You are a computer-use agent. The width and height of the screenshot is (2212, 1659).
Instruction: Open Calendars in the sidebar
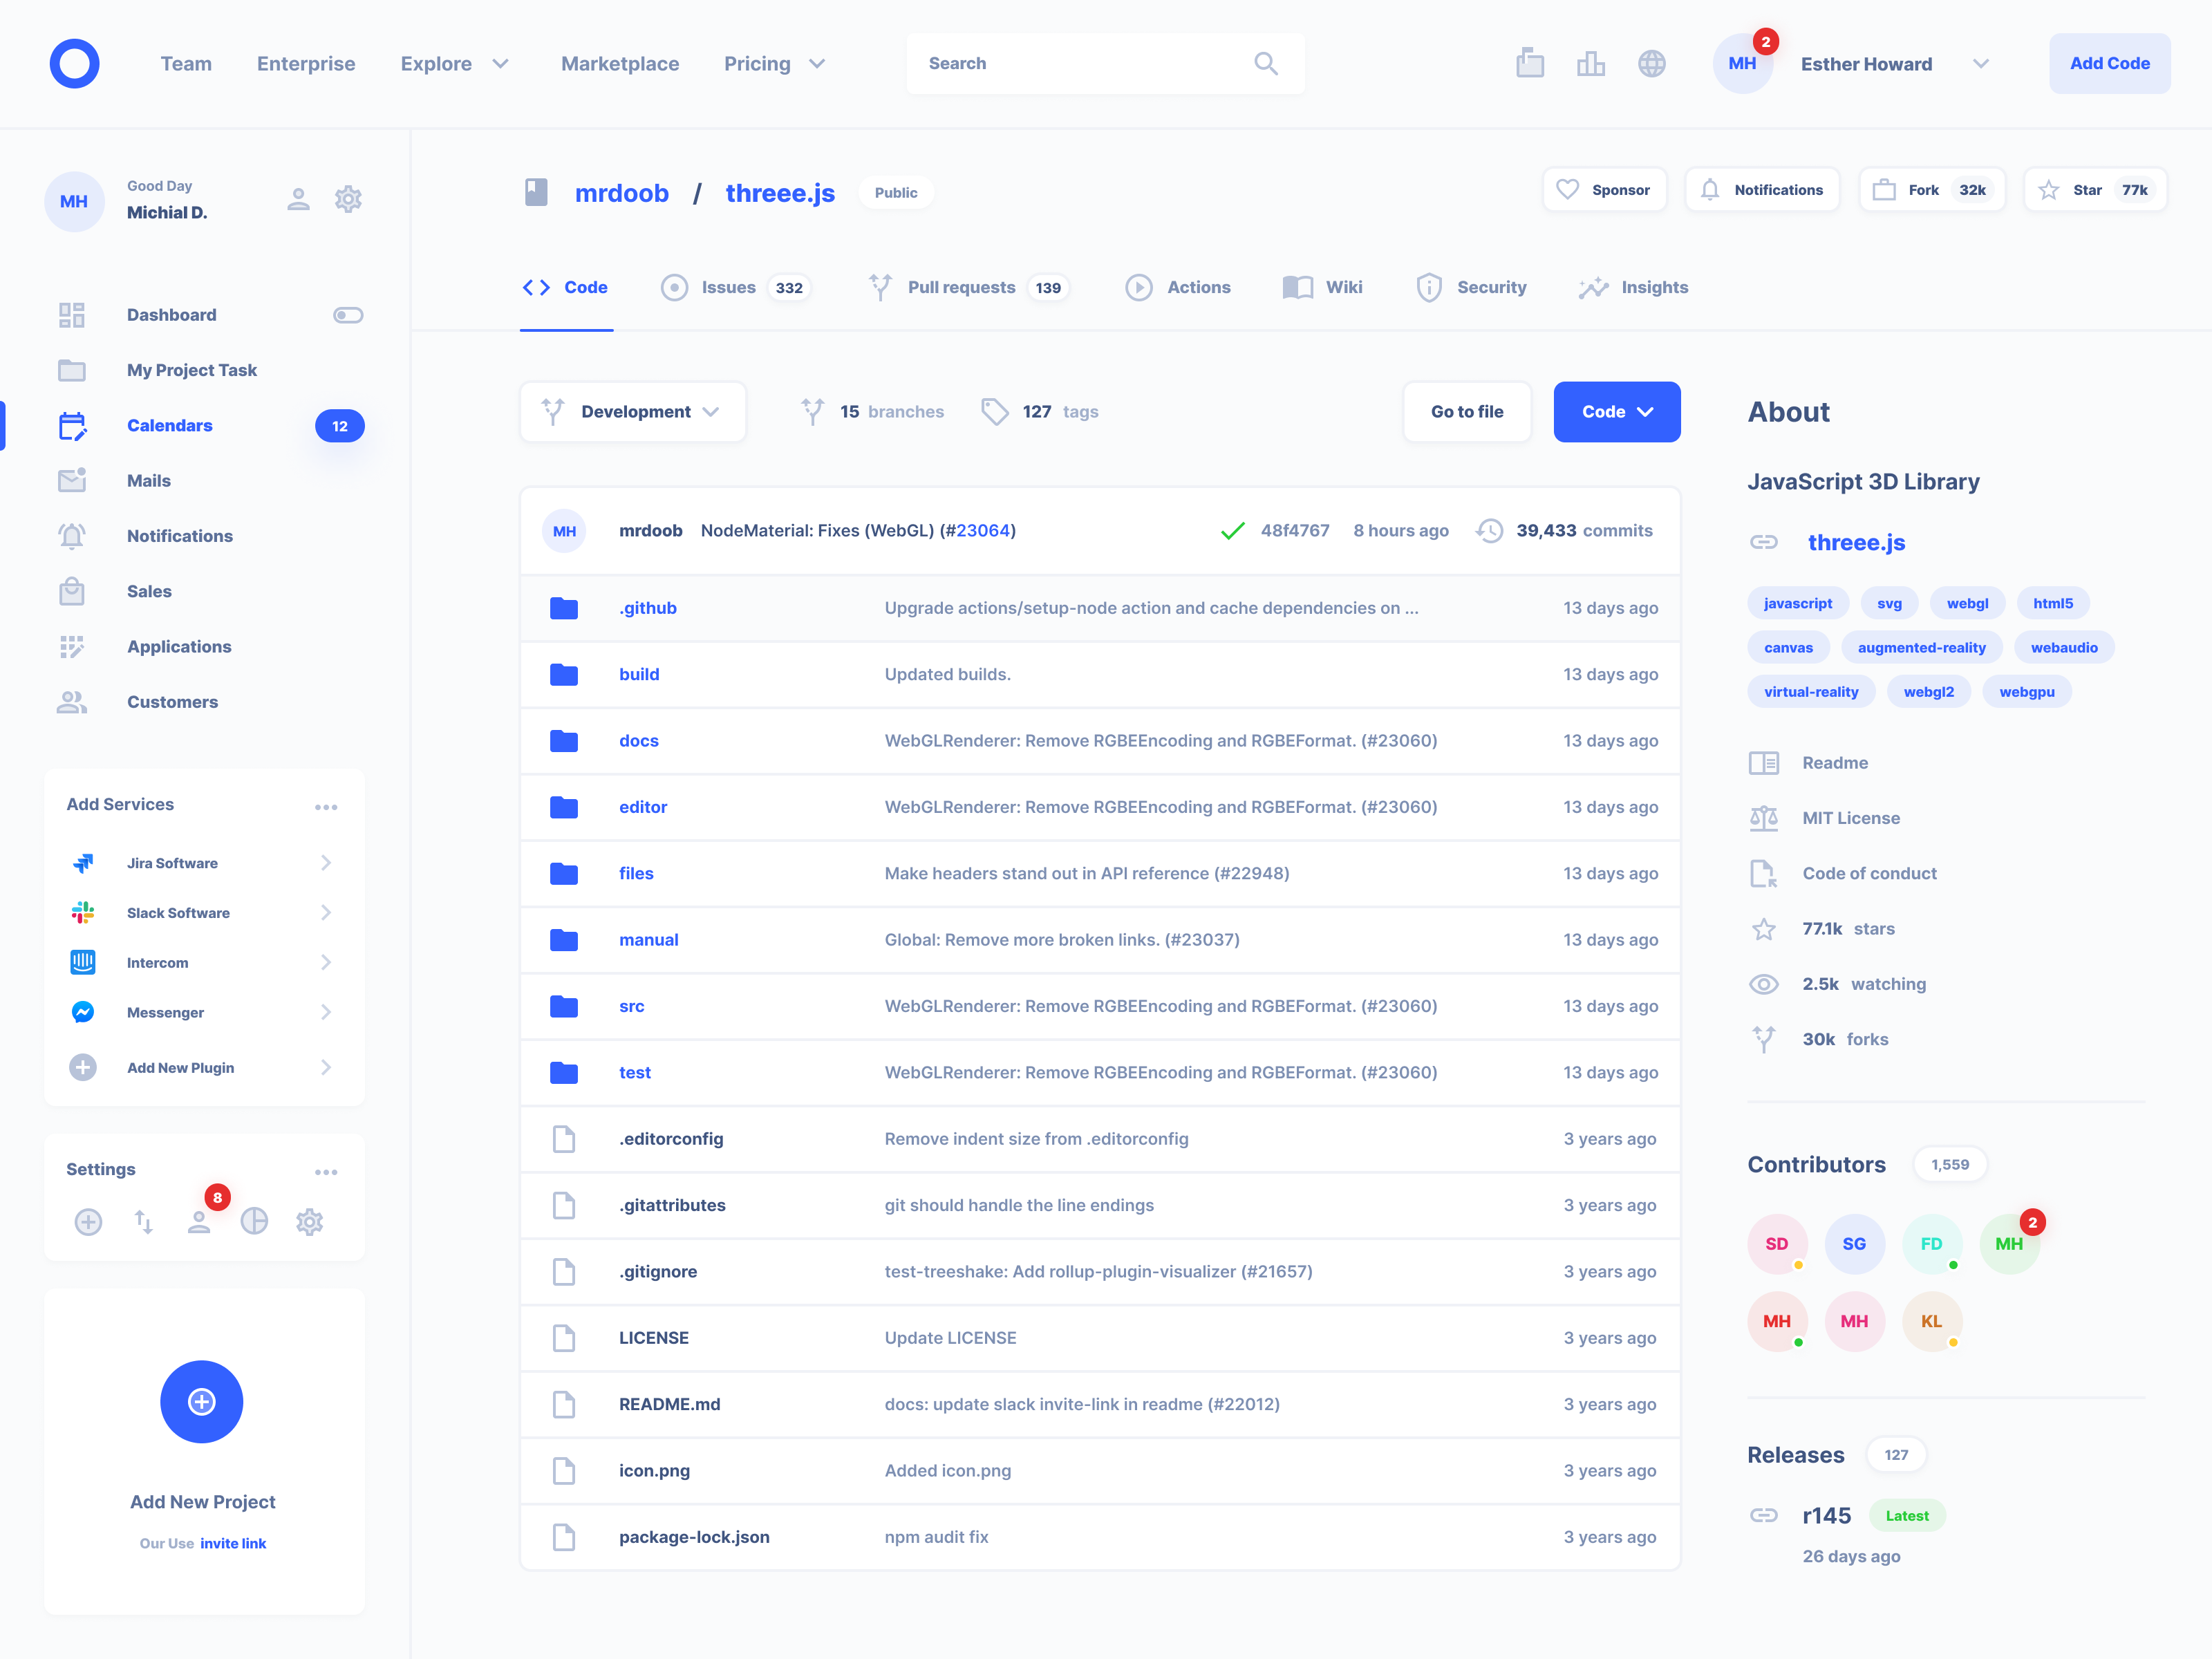[x=205, y=426]
